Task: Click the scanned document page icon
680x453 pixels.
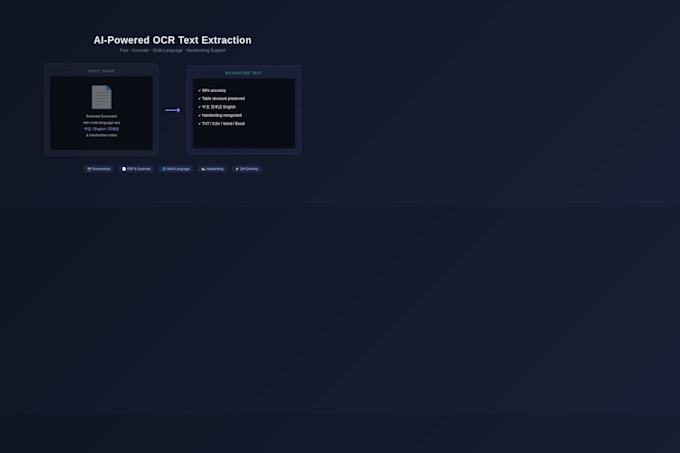Action: click(x=101, y=97)
